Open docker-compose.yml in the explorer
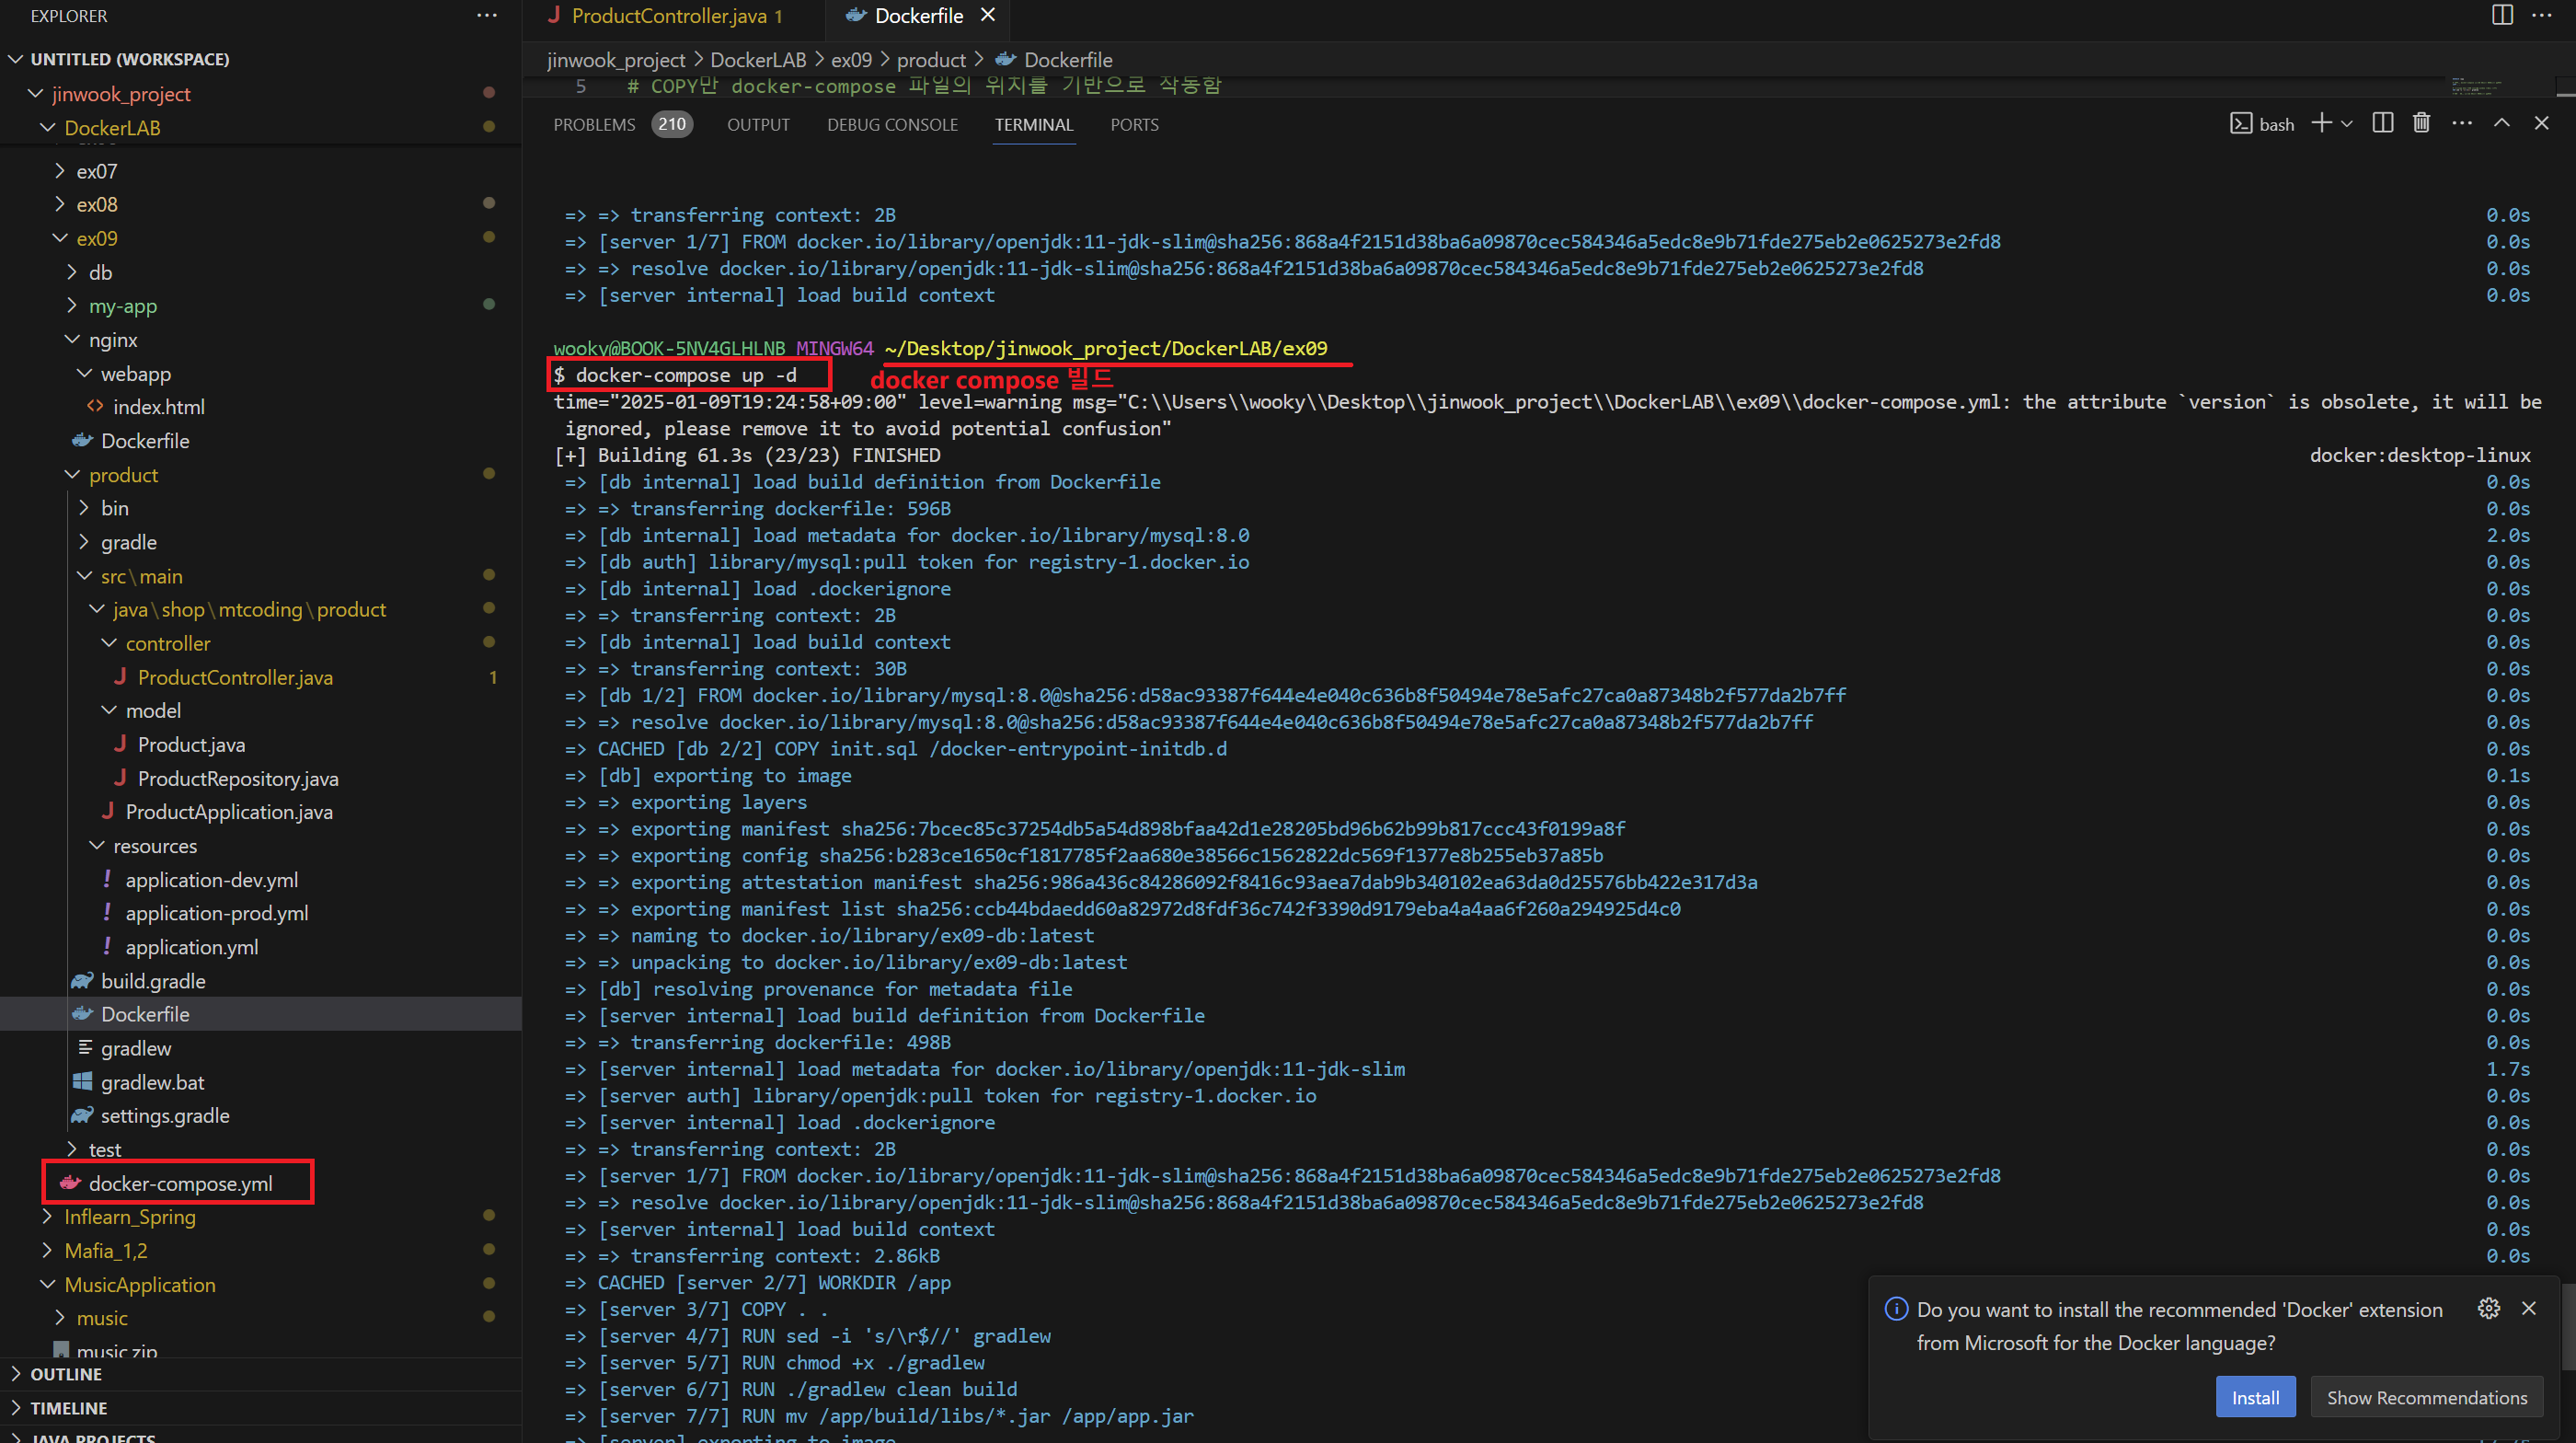2576x1443 pixels. tap(180, 1183)
